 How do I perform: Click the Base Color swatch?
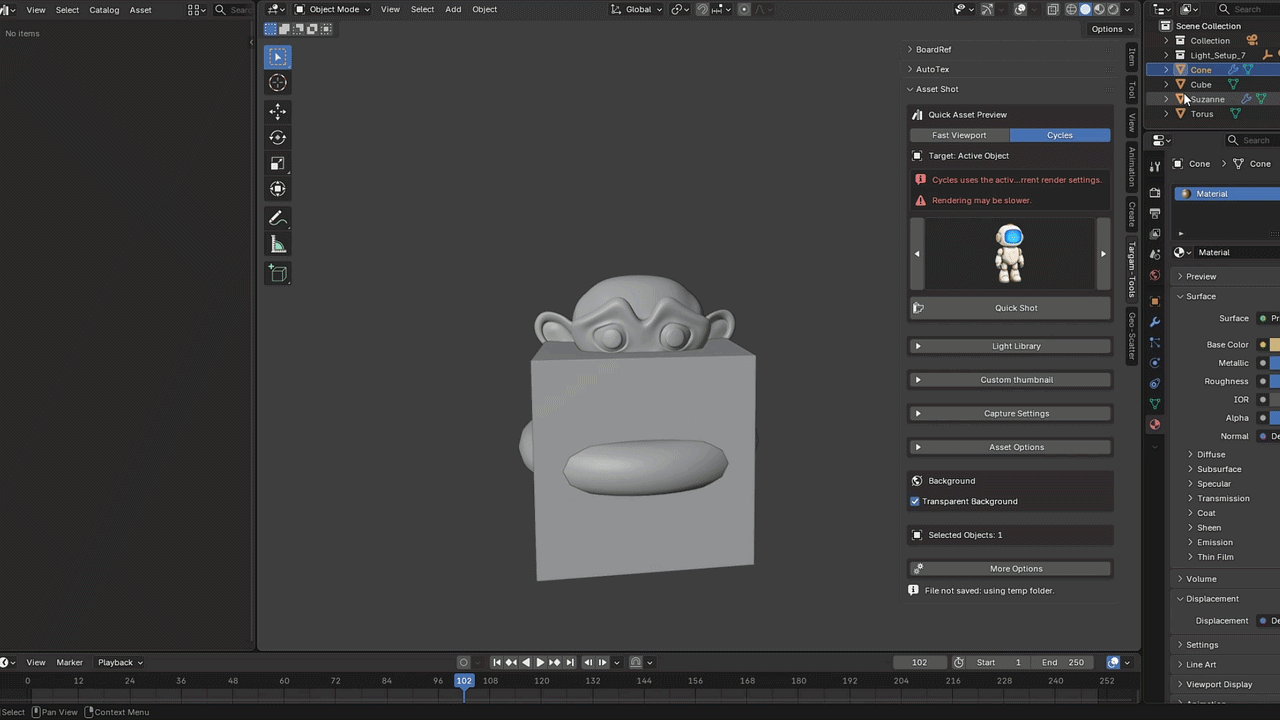1275,344
